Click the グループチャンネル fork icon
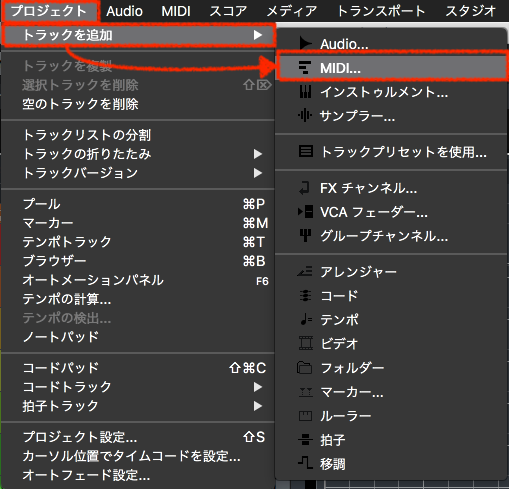Viewport: 509px width, 489px height. point(305,235)
